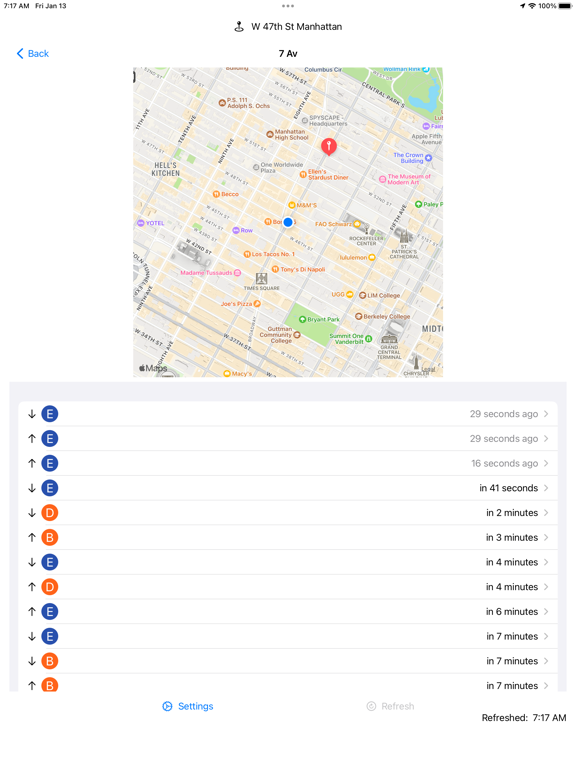The width and height of the screenshot is (576, 768).
Task: Tap the Summit One Vanderbilt marker
Action: [x=368, y=338]
